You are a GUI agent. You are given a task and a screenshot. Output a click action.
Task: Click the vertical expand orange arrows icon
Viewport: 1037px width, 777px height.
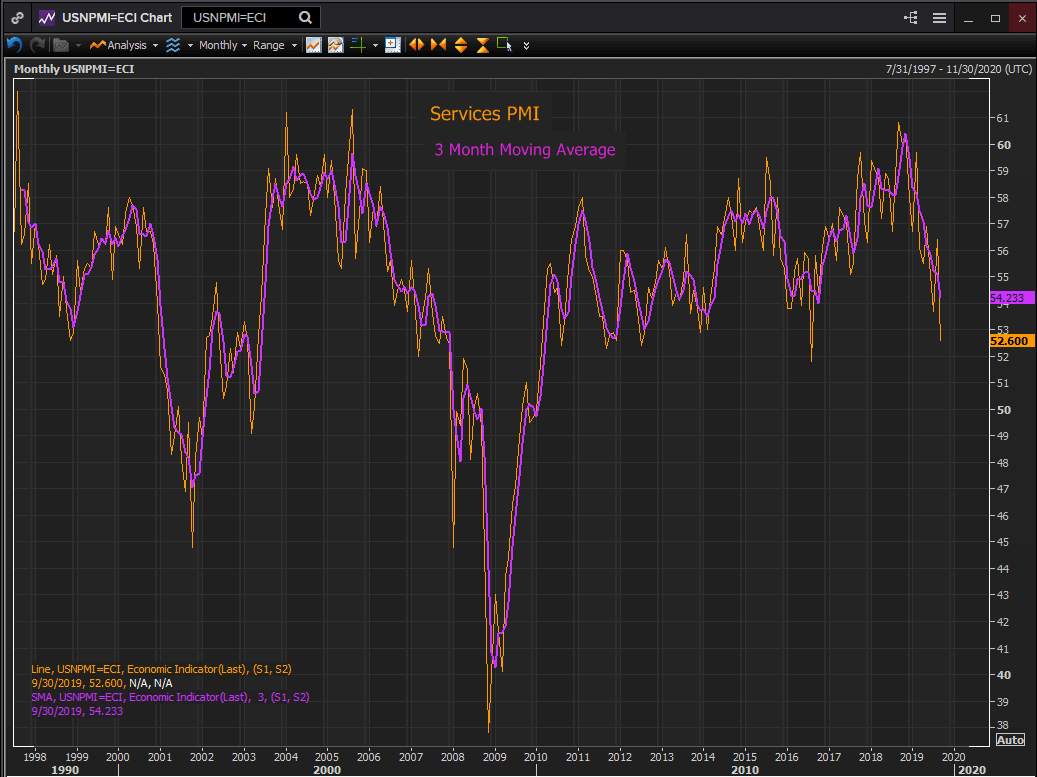(x=461, y=45)
